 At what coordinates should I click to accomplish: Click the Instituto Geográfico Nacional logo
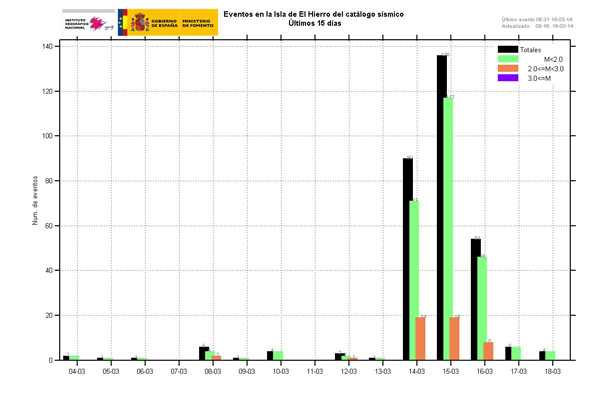point(88,23)
